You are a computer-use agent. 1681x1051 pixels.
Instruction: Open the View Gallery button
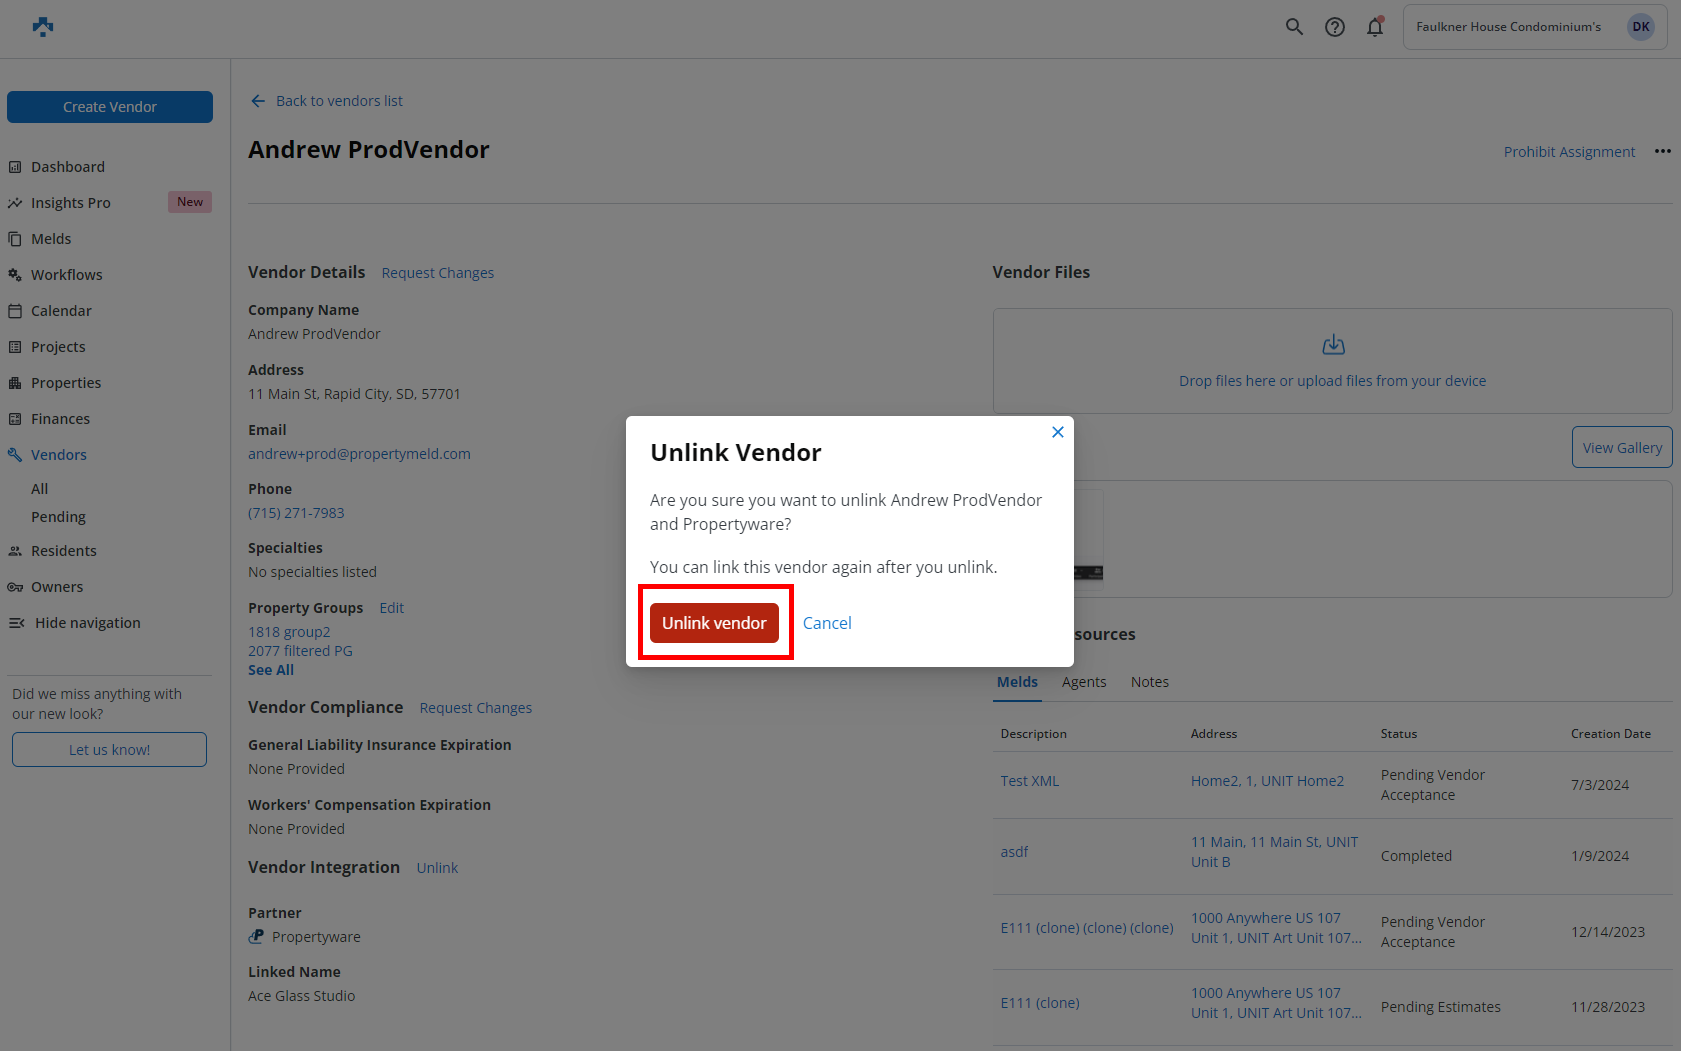[x=1621, y=447]
